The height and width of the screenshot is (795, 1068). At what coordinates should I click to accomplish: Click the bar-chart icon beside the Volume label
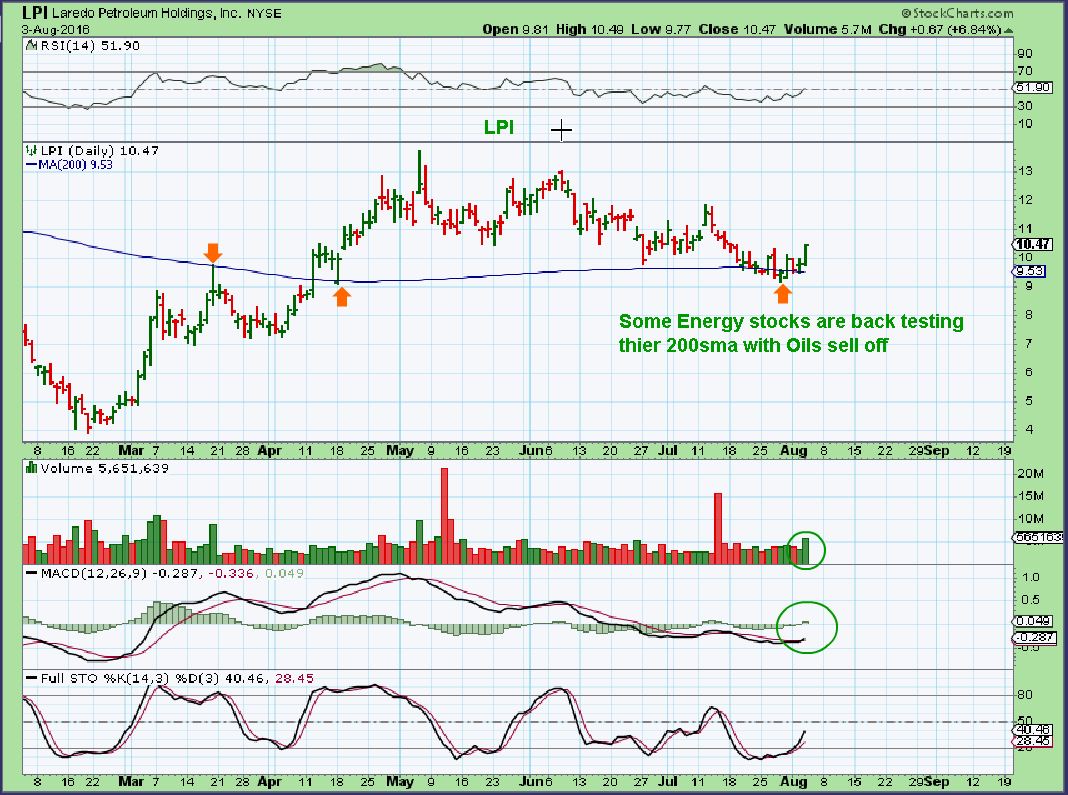(x=31, y=468)
